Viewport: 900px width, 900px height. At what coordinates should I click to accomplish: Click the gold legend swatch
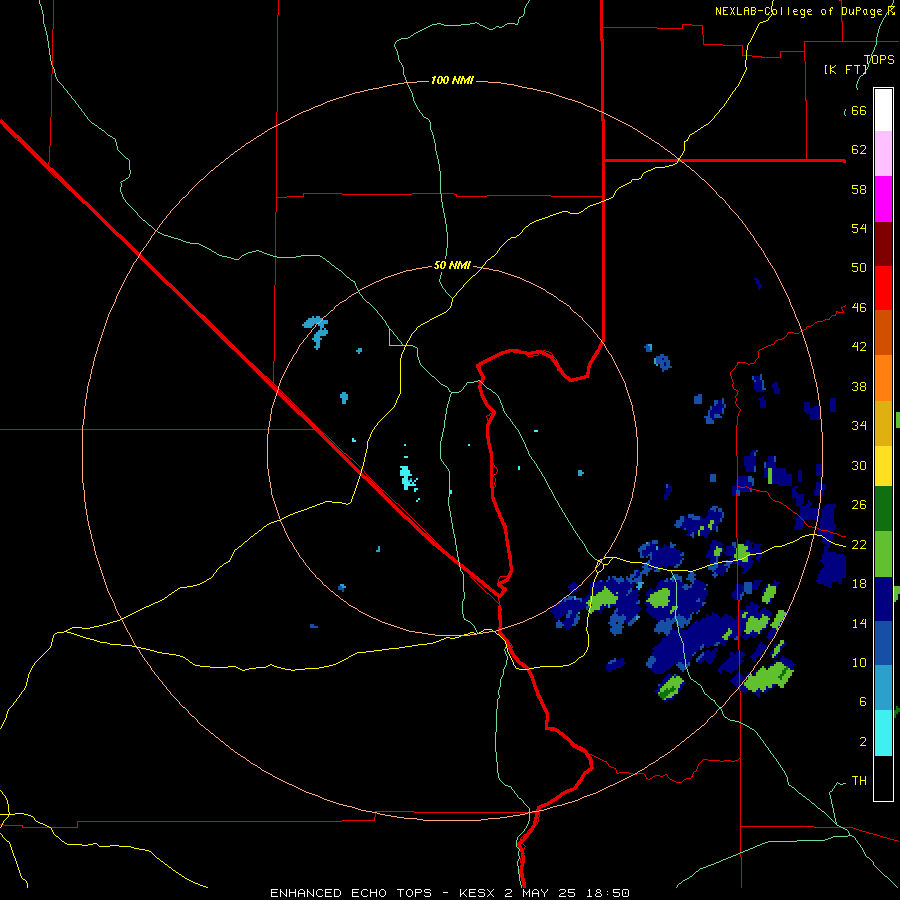(883, 423)
